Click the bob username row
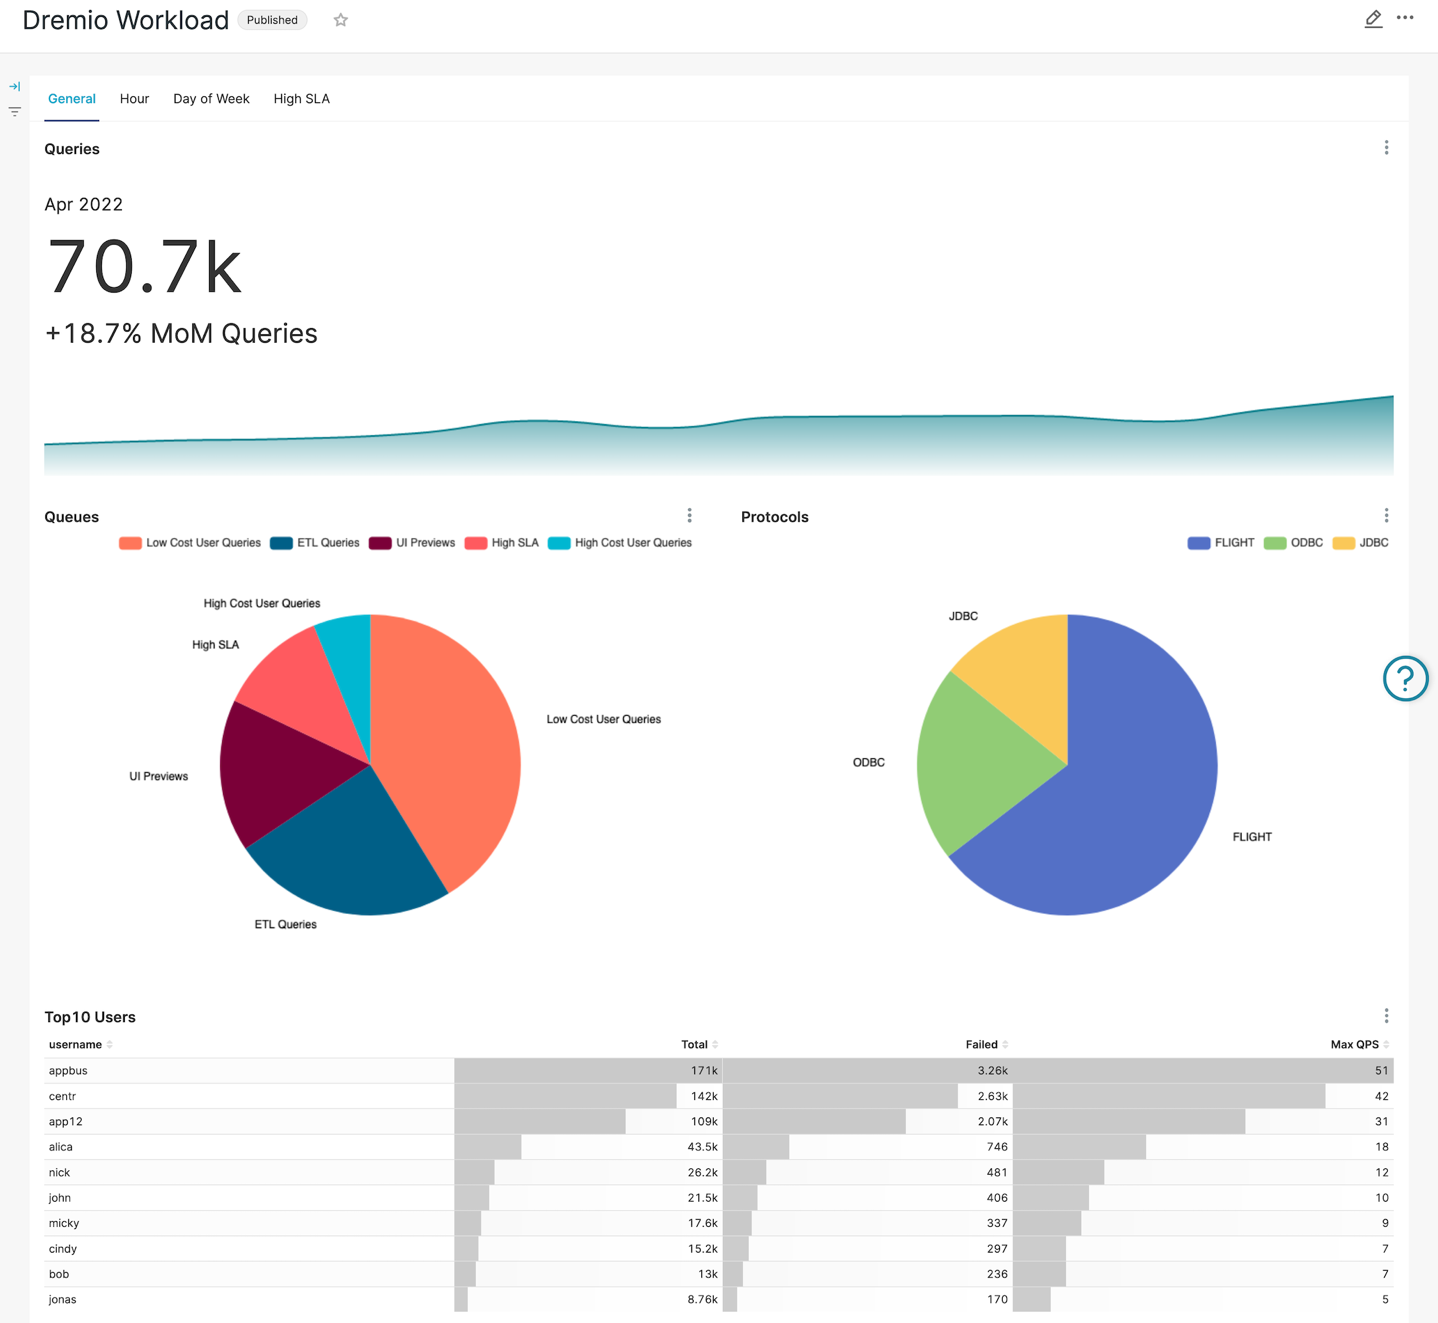 [x=58, y=1275]
